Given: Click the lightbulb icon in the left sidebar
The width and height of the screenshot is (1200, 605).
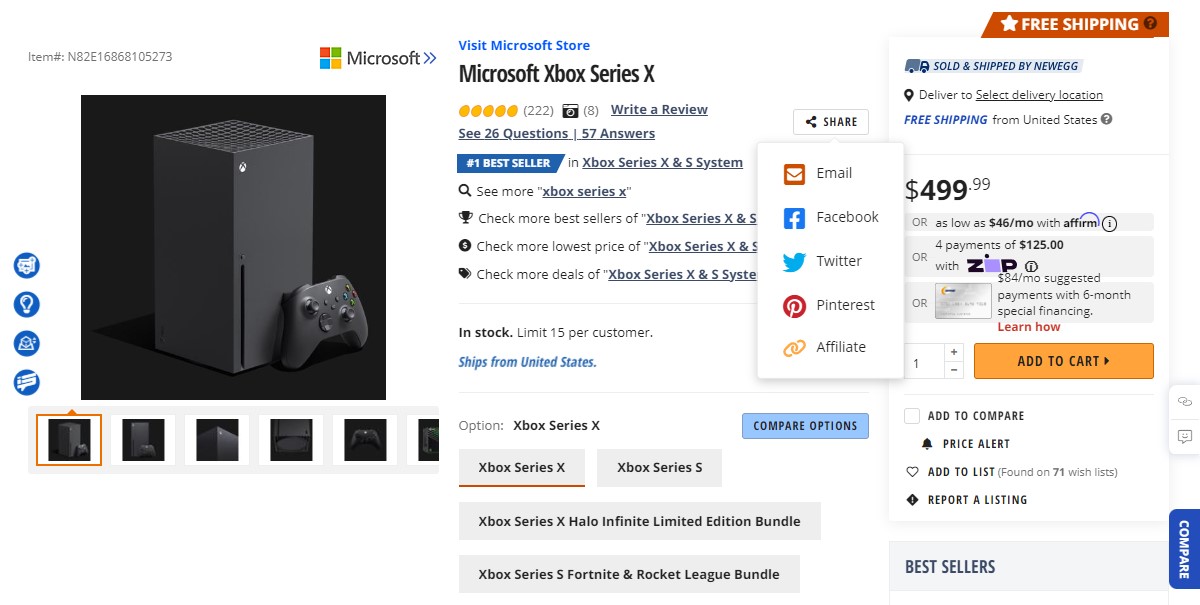Looking at the screenshot, I should 26,304.
